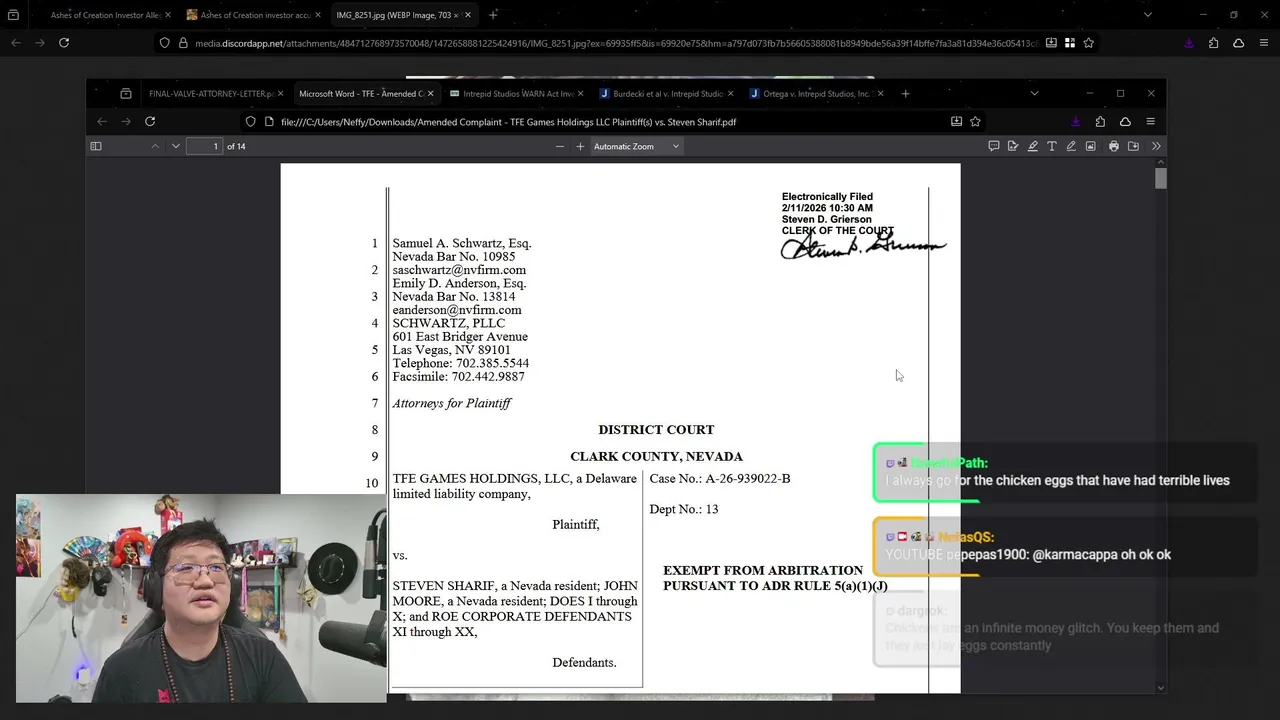Expand outer browser list-all-tabs chevron
1280x720 pixels.
[1147, 15]
